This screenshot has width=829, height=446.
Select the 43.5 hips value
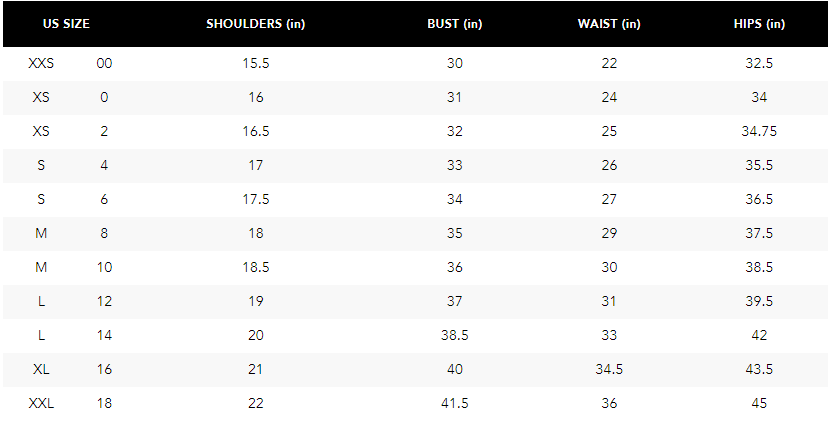pos(759,369)
